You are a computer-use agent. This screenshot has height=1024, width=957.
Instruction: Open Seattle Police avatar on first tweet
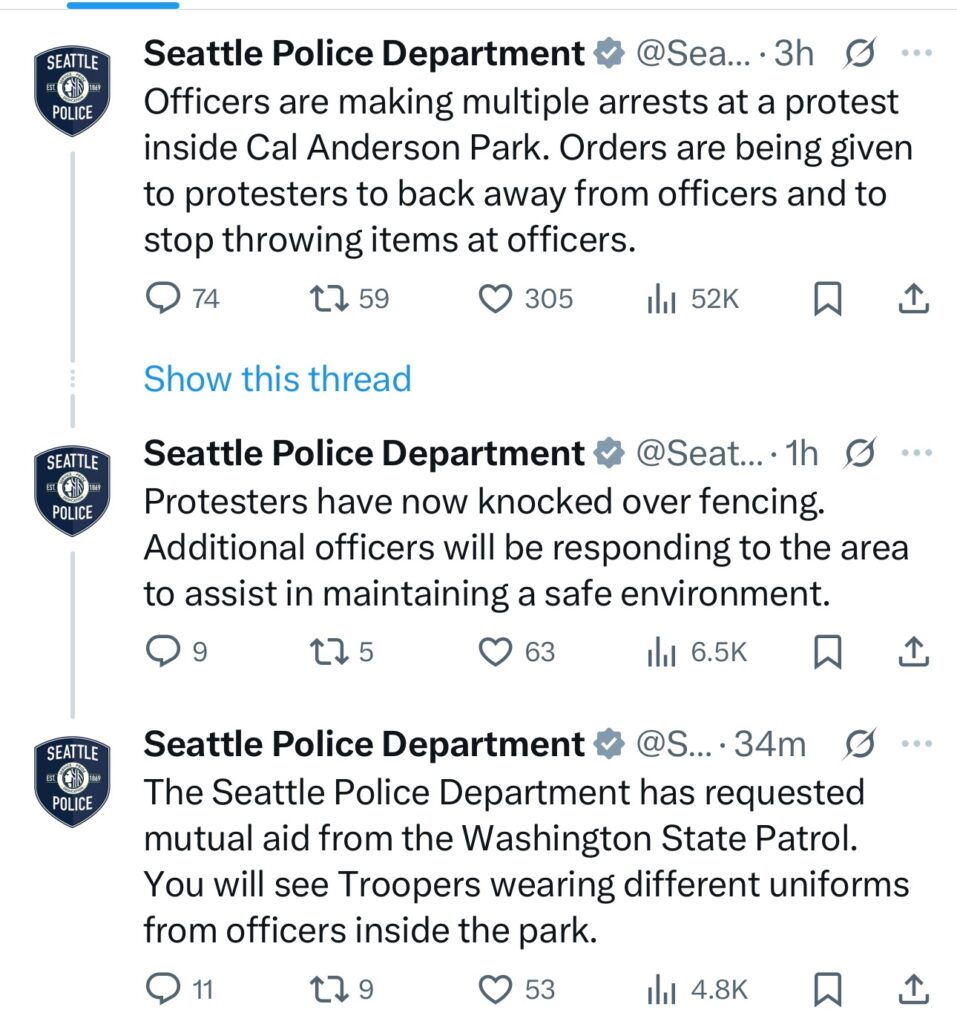coord(73,90)
